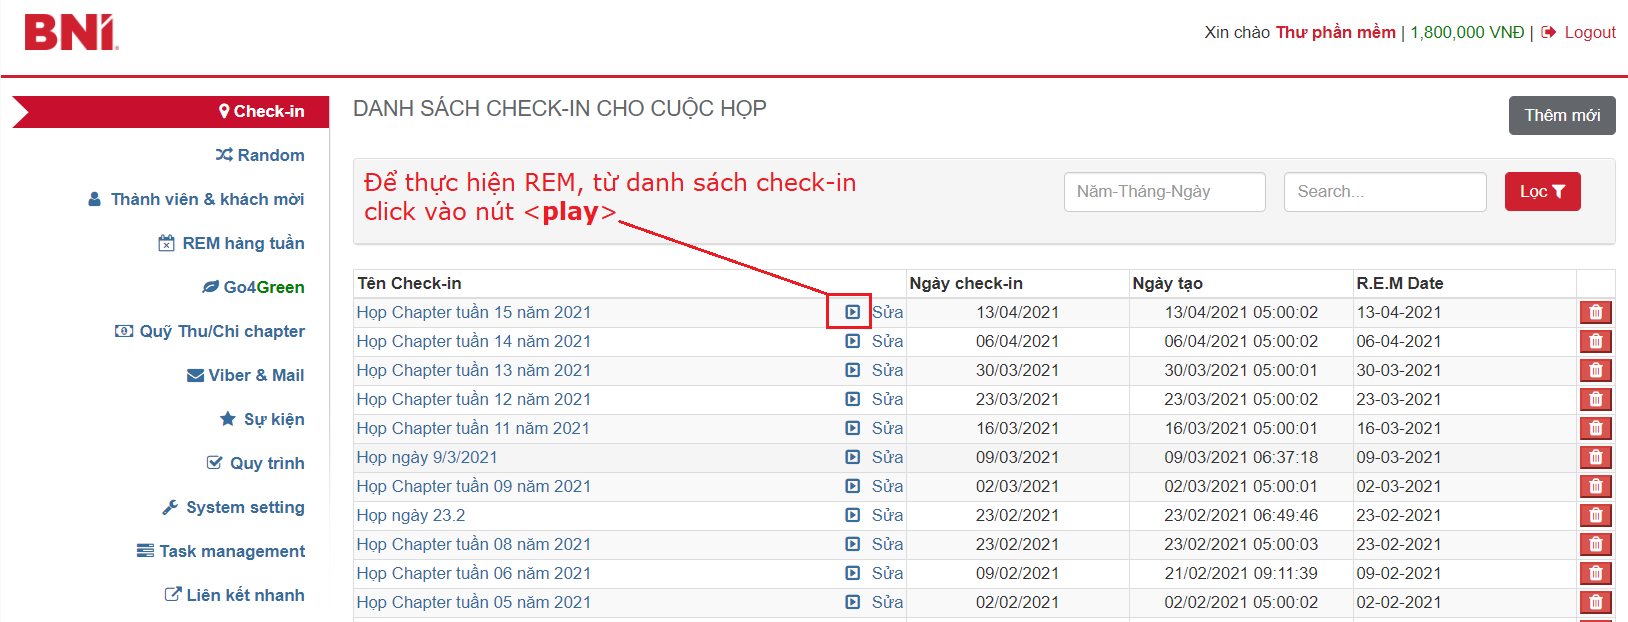Open Quỹ Thu/Chi chapter page
Viewport: 1628px width, 622px height.
click(210, 331)
